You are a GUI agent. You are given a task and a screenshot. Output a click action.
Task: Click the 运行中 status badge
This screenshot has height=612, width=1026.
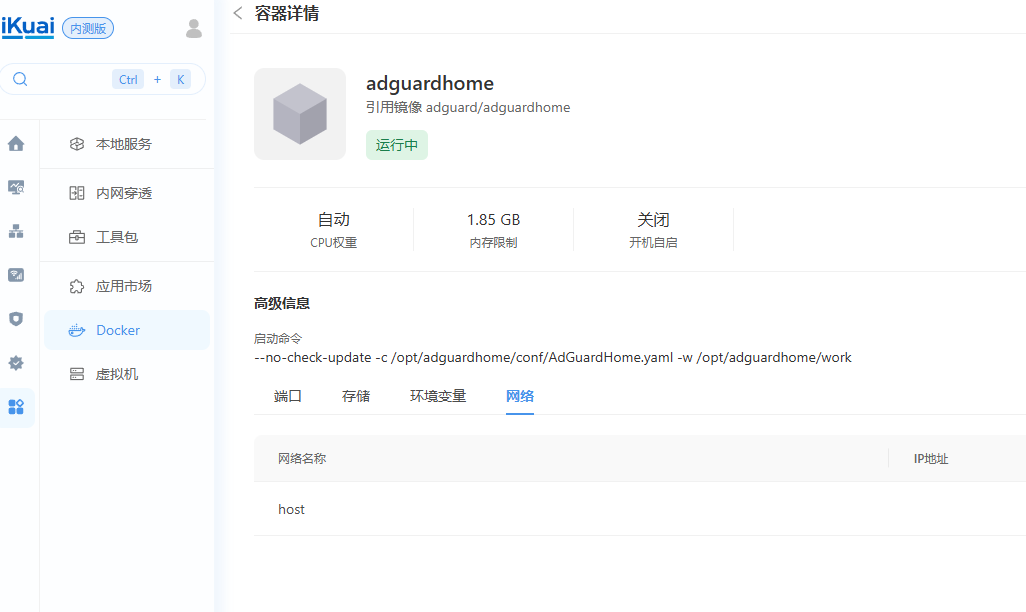click(x=397, y=145)
